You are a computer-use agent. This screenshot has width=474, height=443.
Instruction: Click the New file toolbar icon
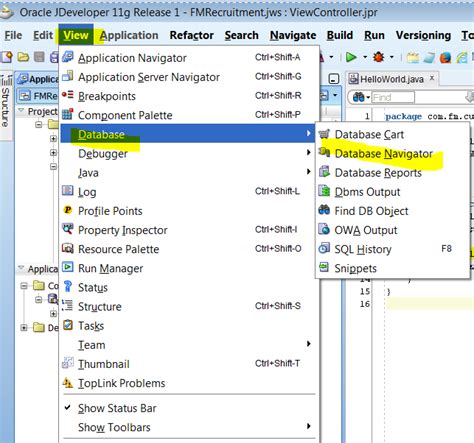(x=7, y=57)
